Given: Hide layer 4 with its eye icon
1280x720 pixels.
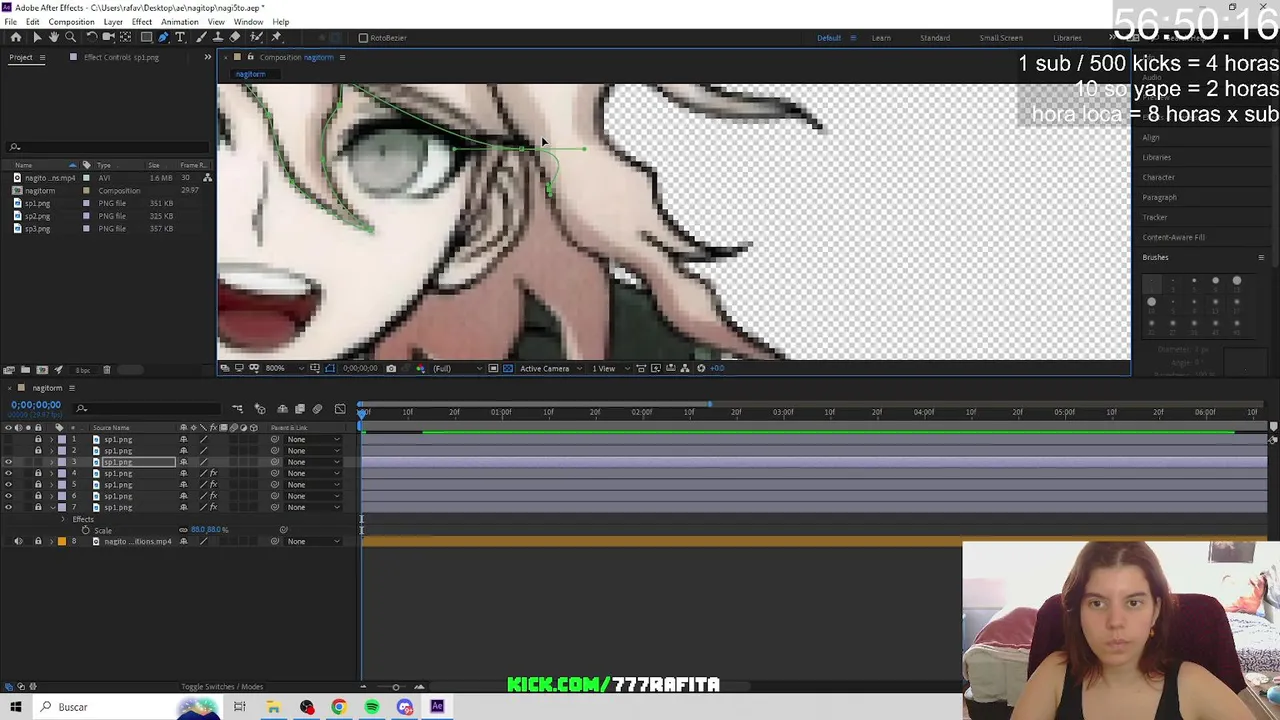Looking at the screenshot, I should click(x=9, y=473).
